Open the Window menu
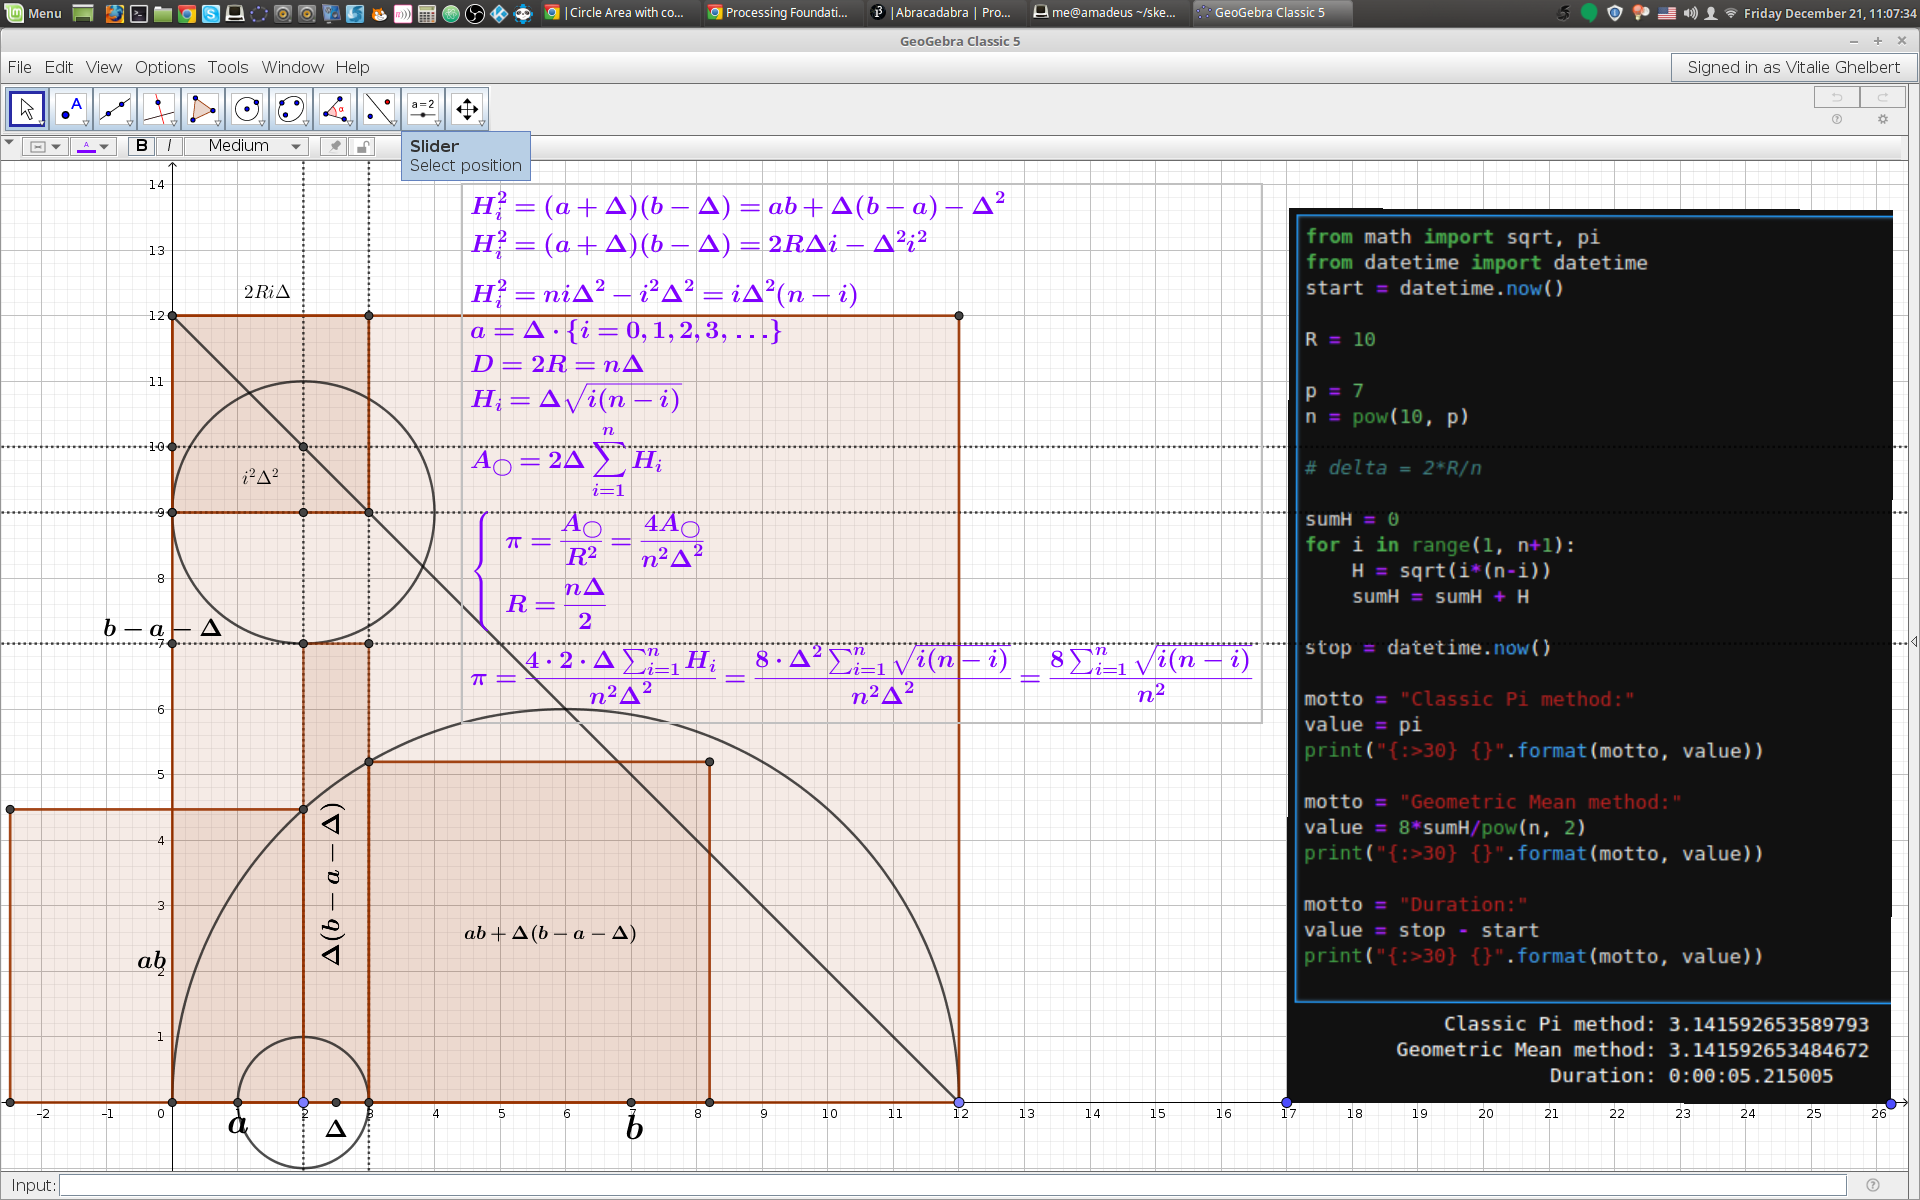Viewport: 1920px width, 1200px height. tap(292, 67)
